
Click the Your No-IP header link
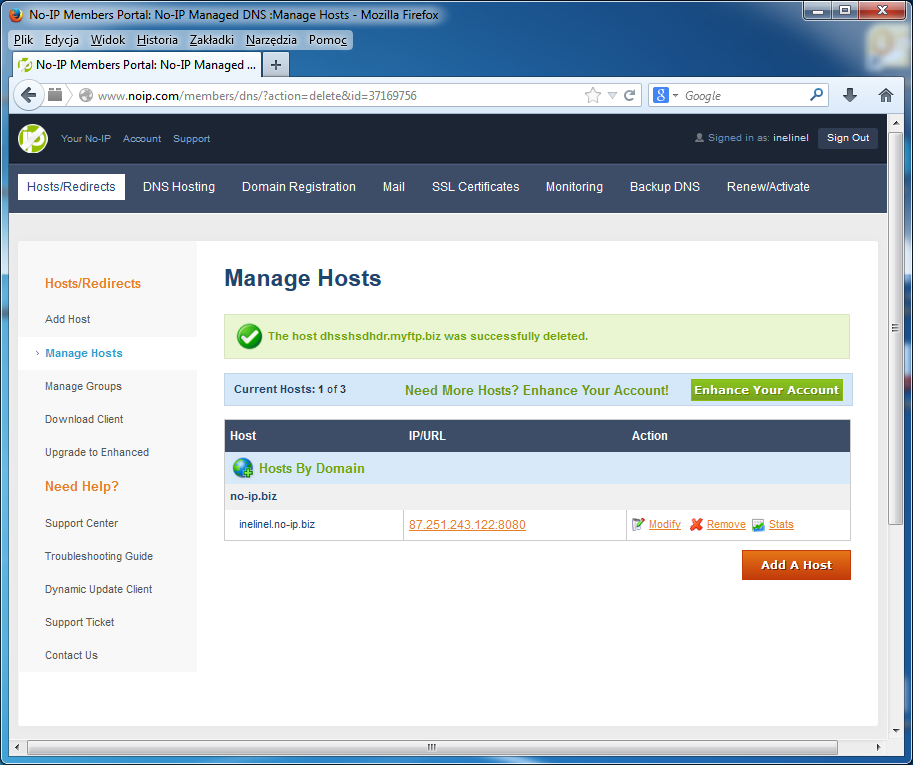coord(86,139)
